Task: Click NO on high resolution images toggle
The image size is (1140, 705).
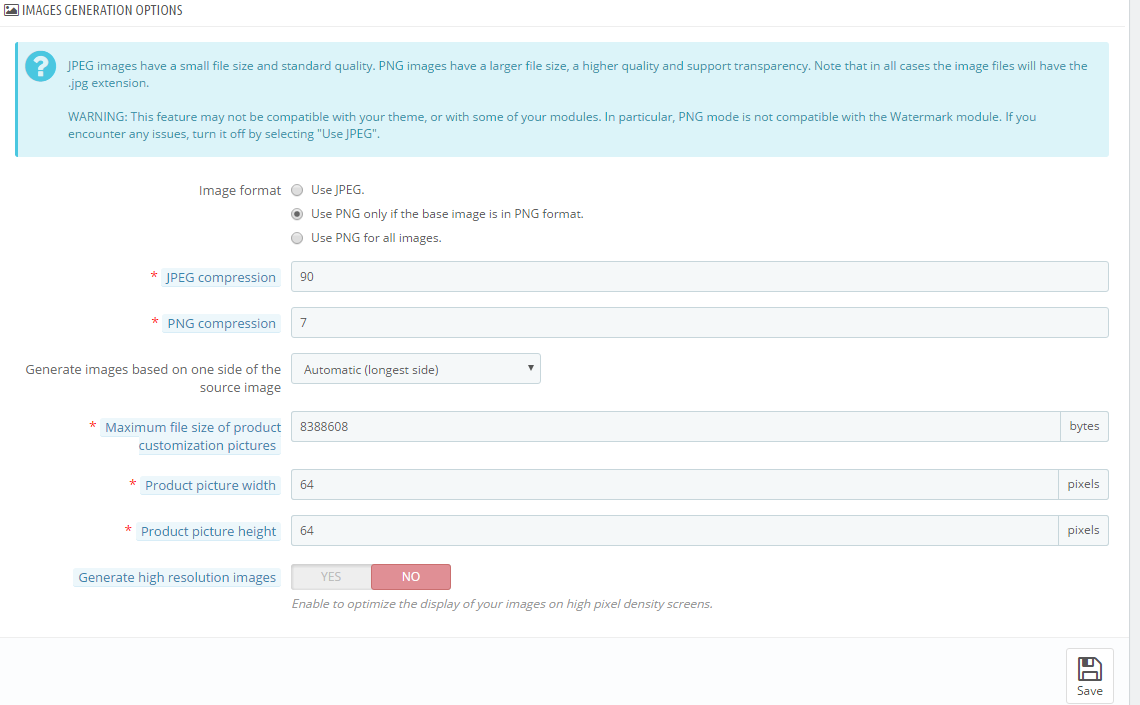Action: click(x=411, y=577)
